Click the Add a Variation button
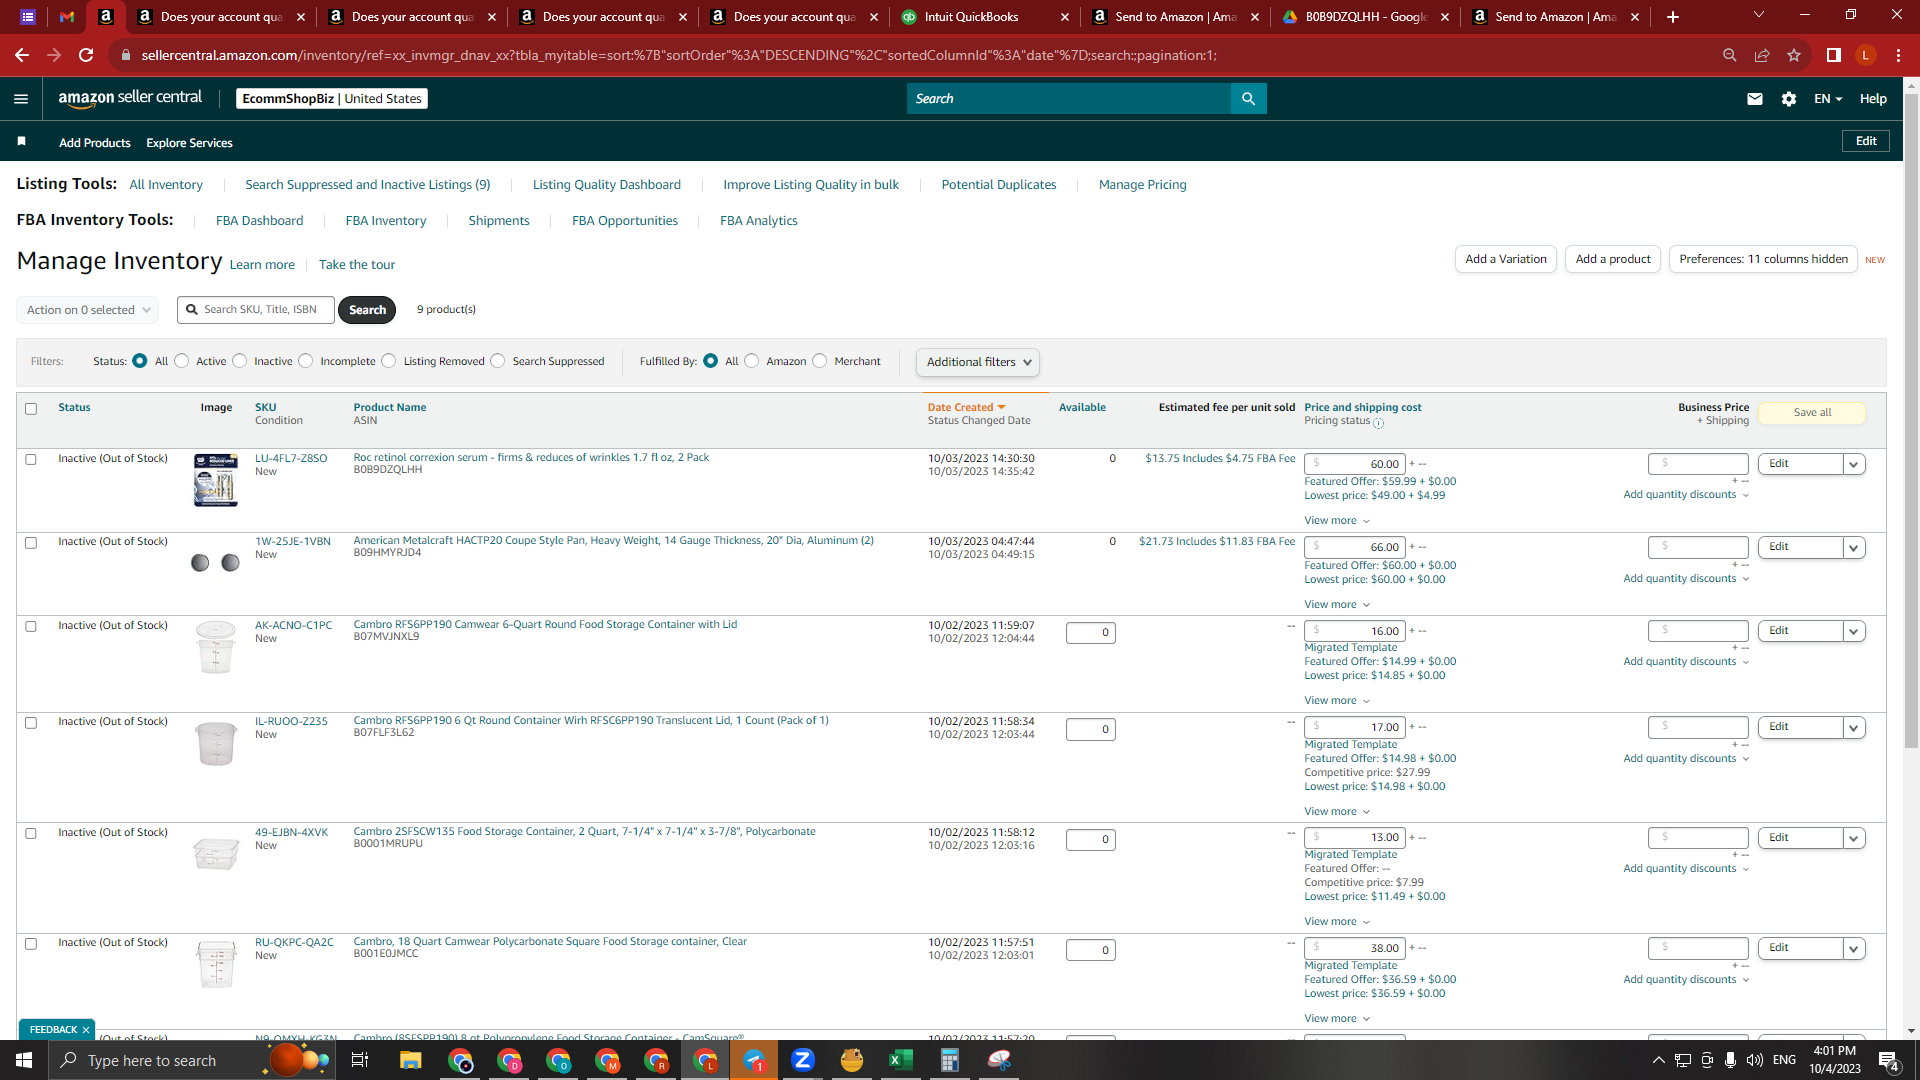The height and width of the screenshot is (1080, 1920). 1505,259
